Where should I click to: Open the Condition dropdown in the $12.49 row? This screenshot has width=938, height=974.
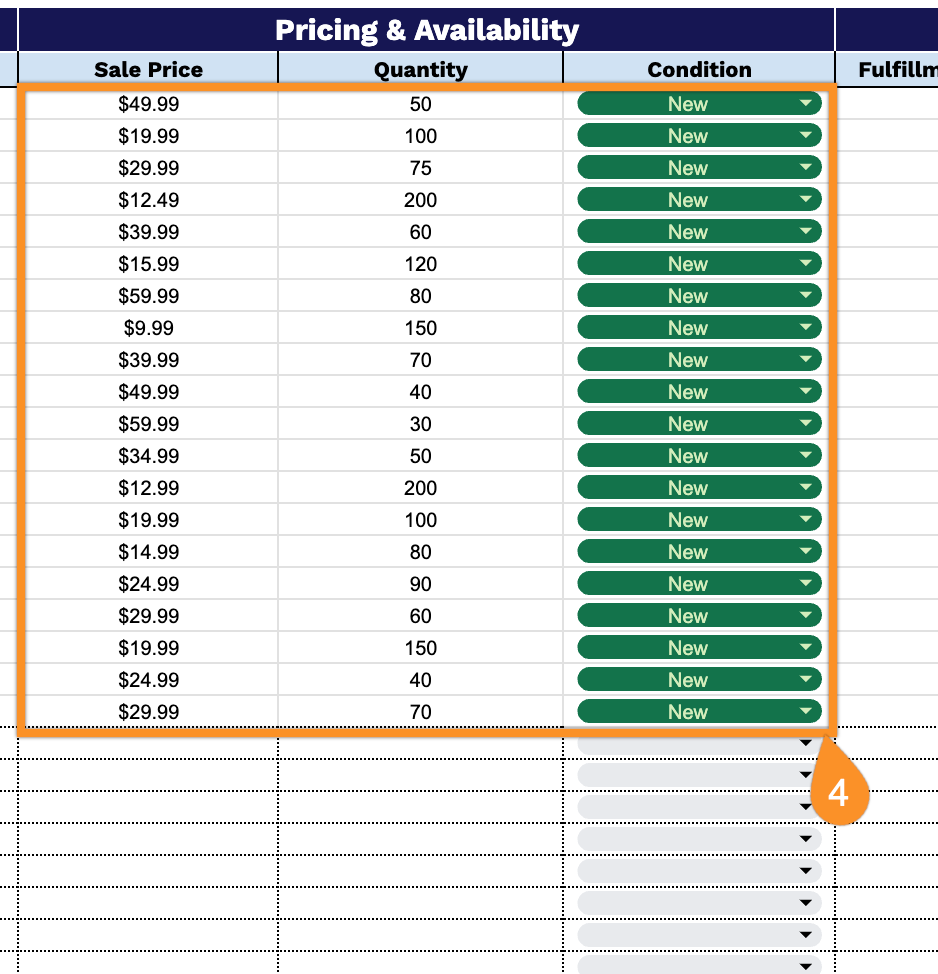click(x=806, y=200)
